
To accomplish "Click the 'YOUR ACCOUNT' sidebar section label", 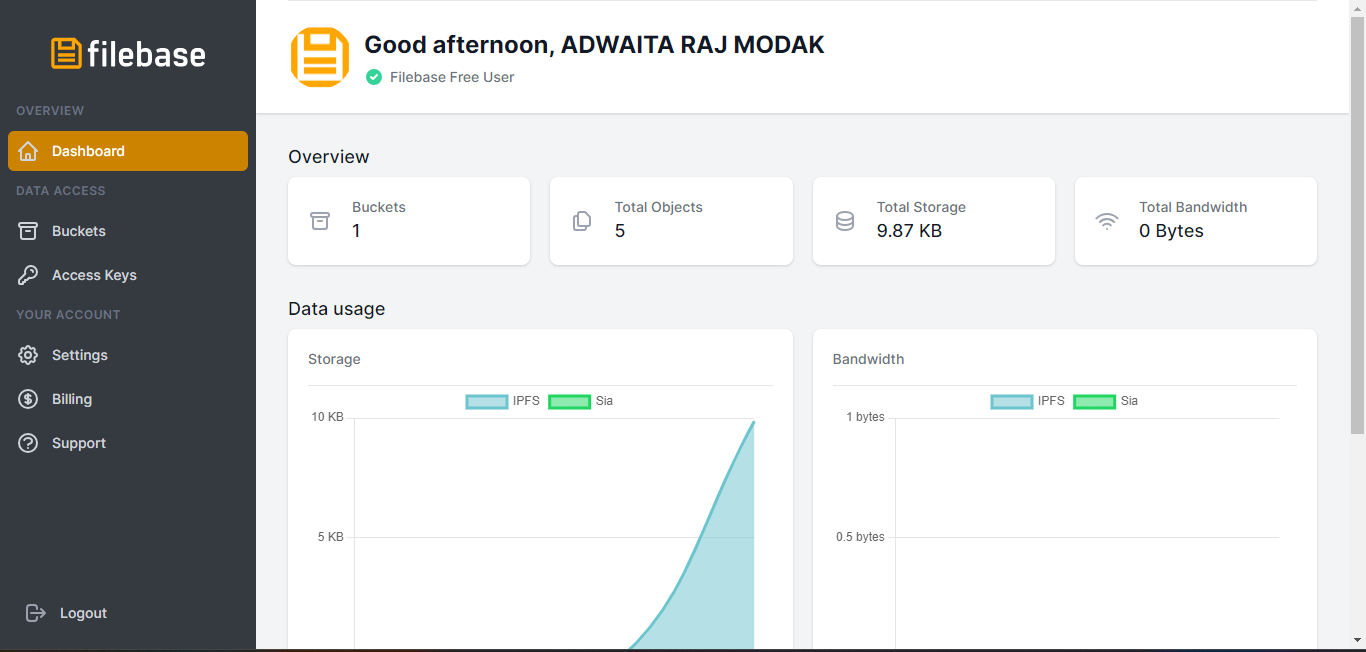I will click(x=68, y=315).
